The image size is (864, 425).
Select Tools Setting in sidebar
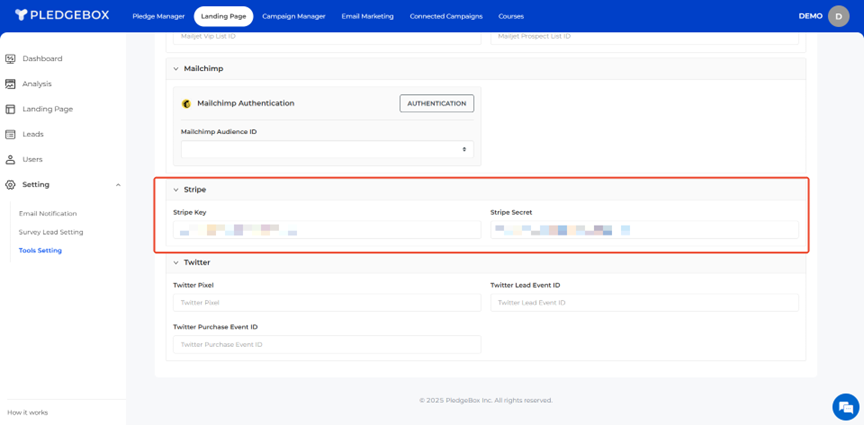40,250
